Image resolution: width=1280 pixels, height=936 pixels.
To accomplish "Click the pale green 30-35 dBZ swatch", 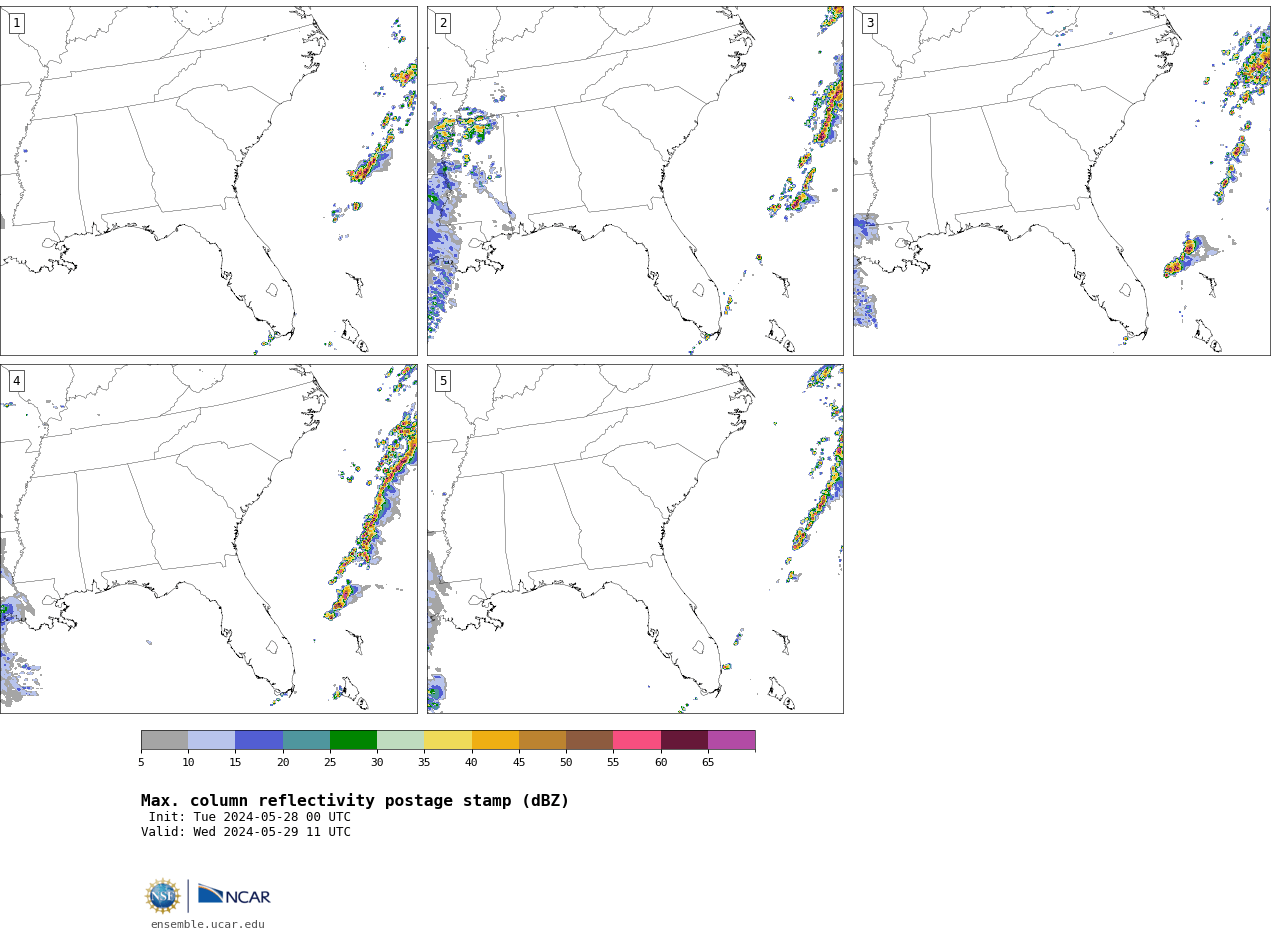I will coord(400,740).
